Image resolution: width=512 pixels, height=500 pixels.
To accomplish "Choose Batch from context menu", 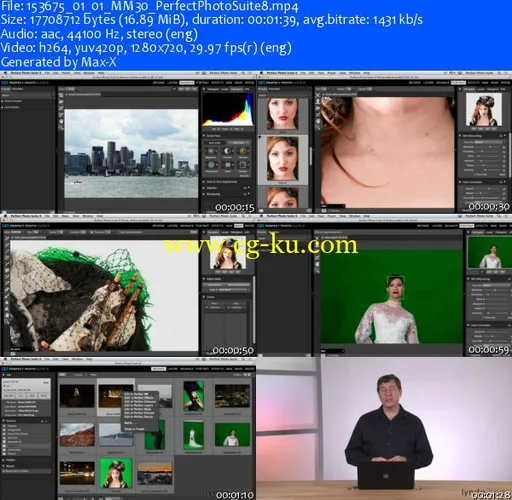I will point(128,423).
